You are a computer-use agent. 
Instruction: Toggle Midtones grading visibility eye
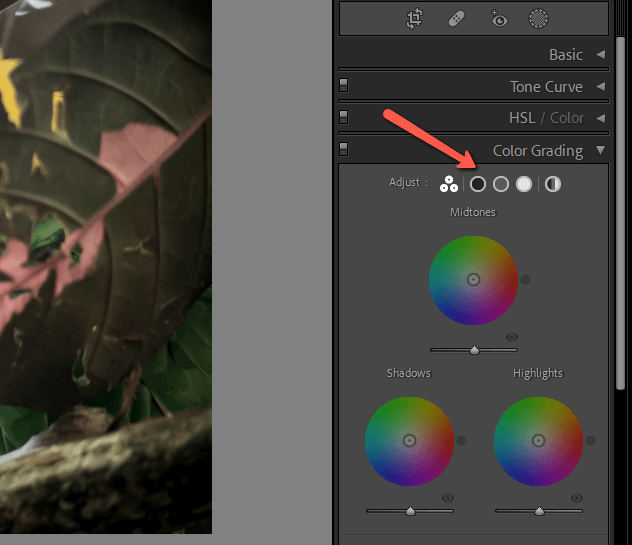tap(512, 337)
